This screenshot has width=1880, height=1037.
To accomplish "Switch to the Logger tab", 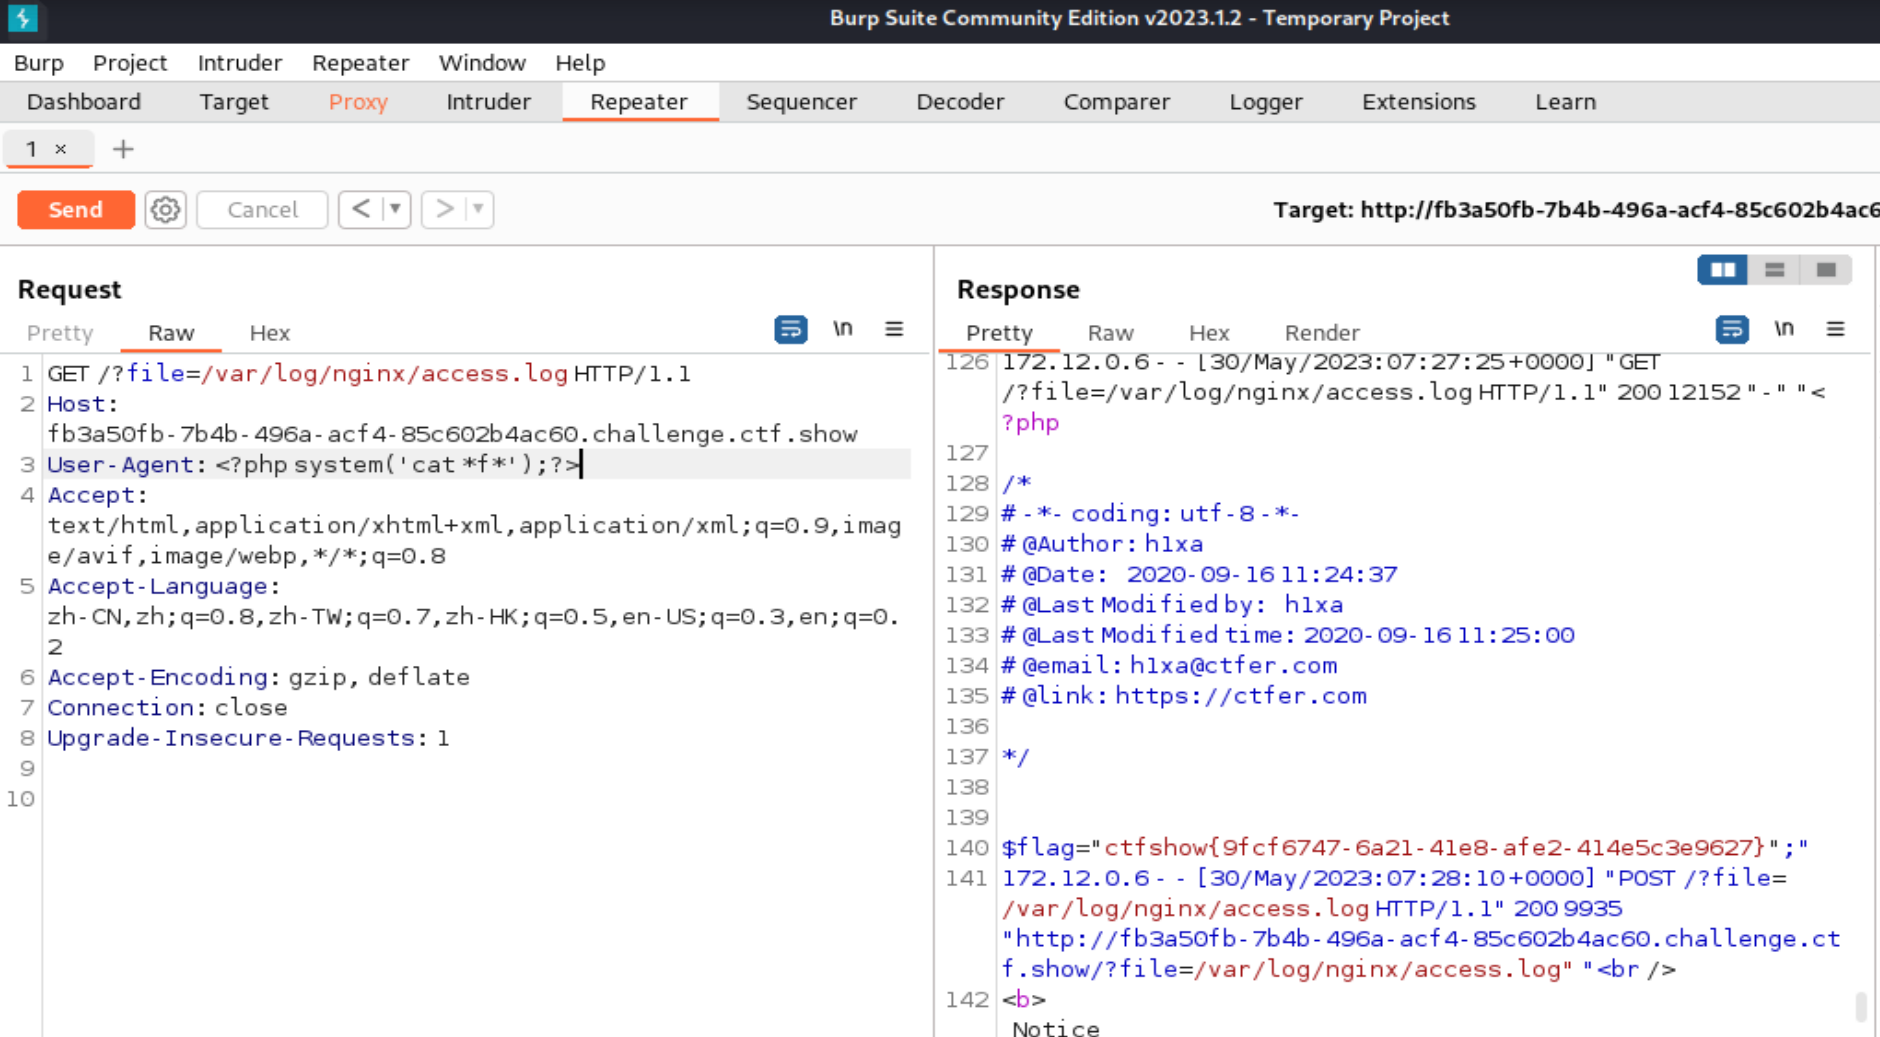I will (x=1266, y=102).
